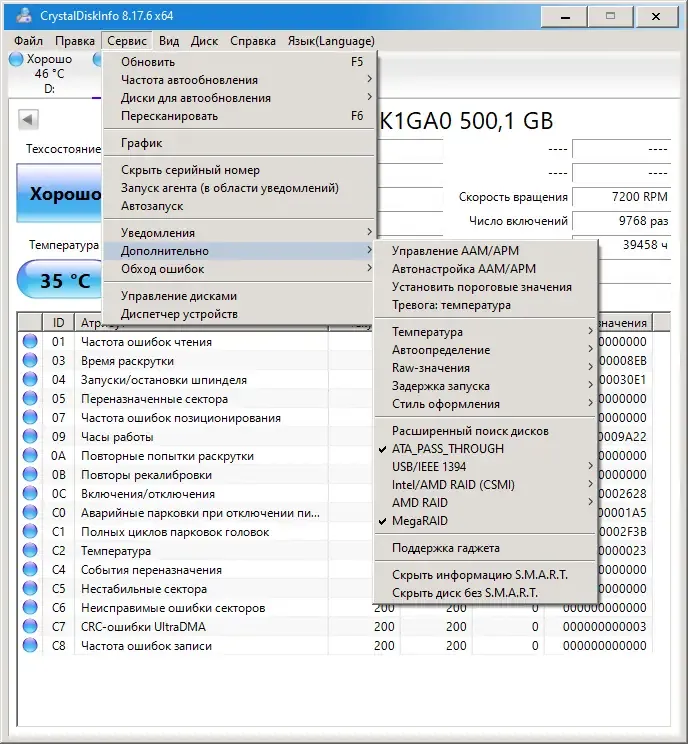The width and height of the screenshot is (688, 744).
Task: Open График from the menu
Action: [x=239, y=143]
